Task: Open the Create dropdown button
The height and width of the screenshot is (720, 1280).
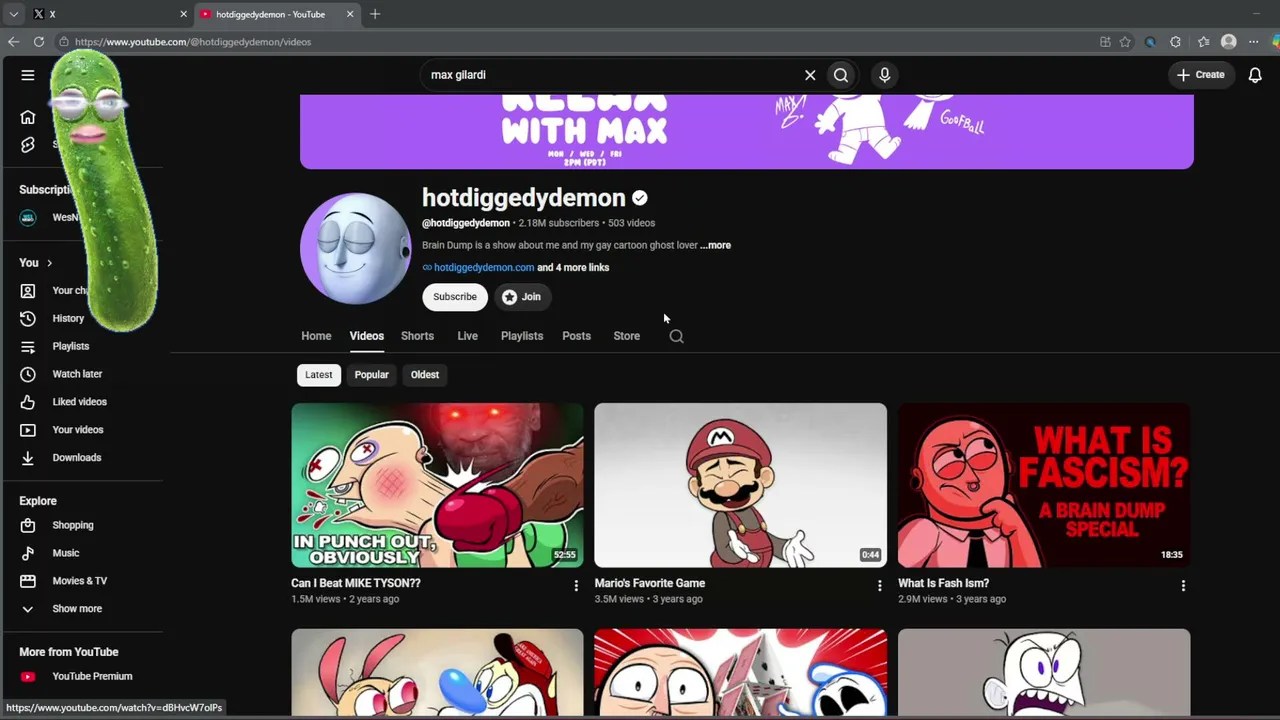Action: click(x=1201, y=75)
